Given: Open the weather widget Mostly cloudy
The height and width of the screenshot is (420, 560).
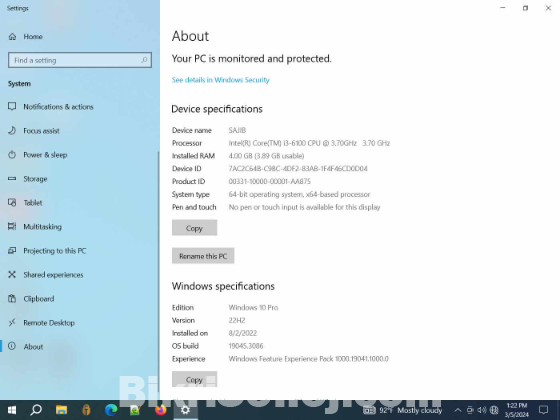Looking at the screenshot, I should [x=403, y=410].
